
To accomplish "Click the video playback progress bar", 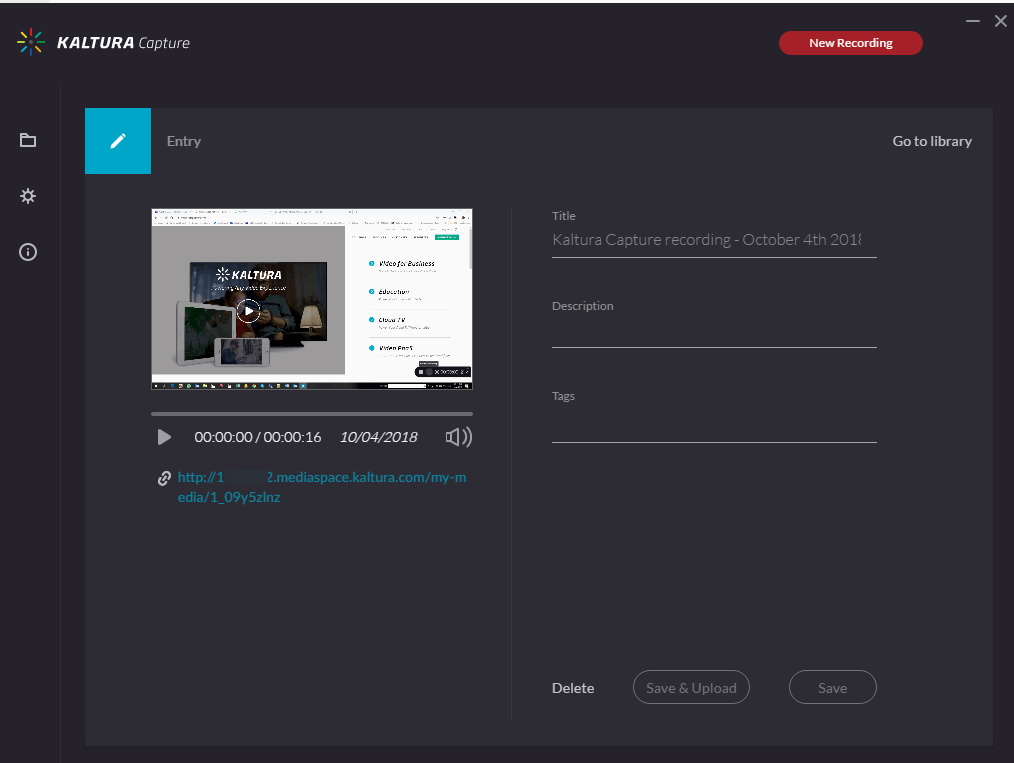I will [x=312, y=413].
